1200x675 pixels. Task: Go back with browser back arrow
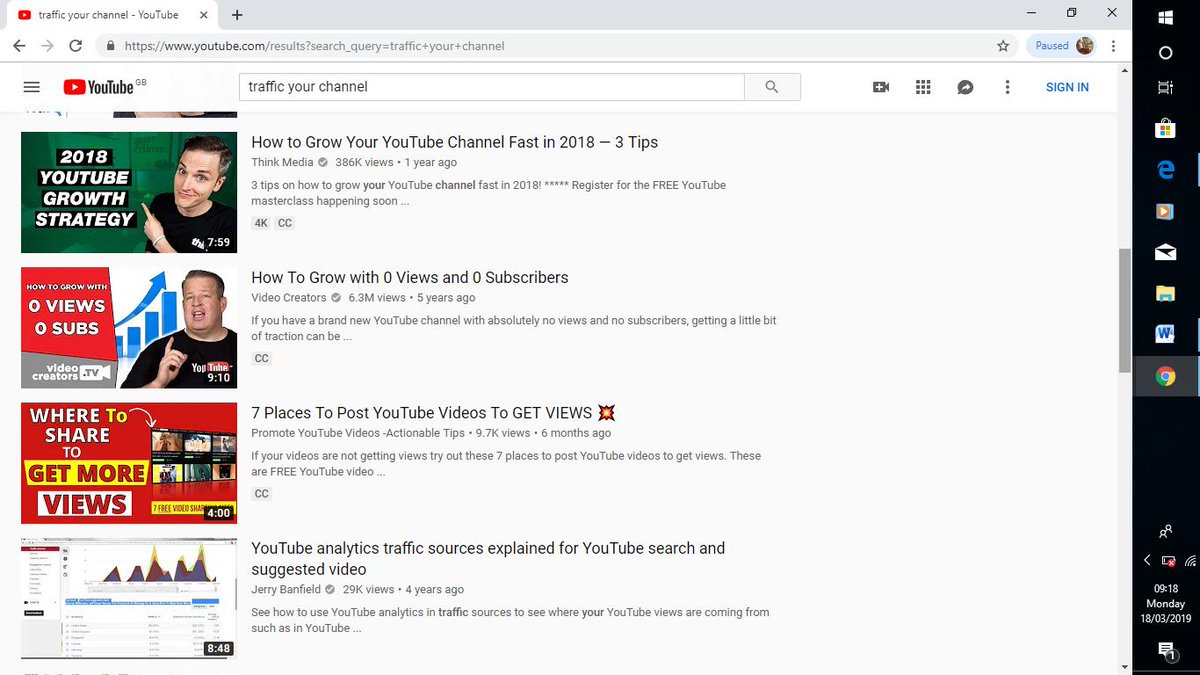(x=19, y=46)
